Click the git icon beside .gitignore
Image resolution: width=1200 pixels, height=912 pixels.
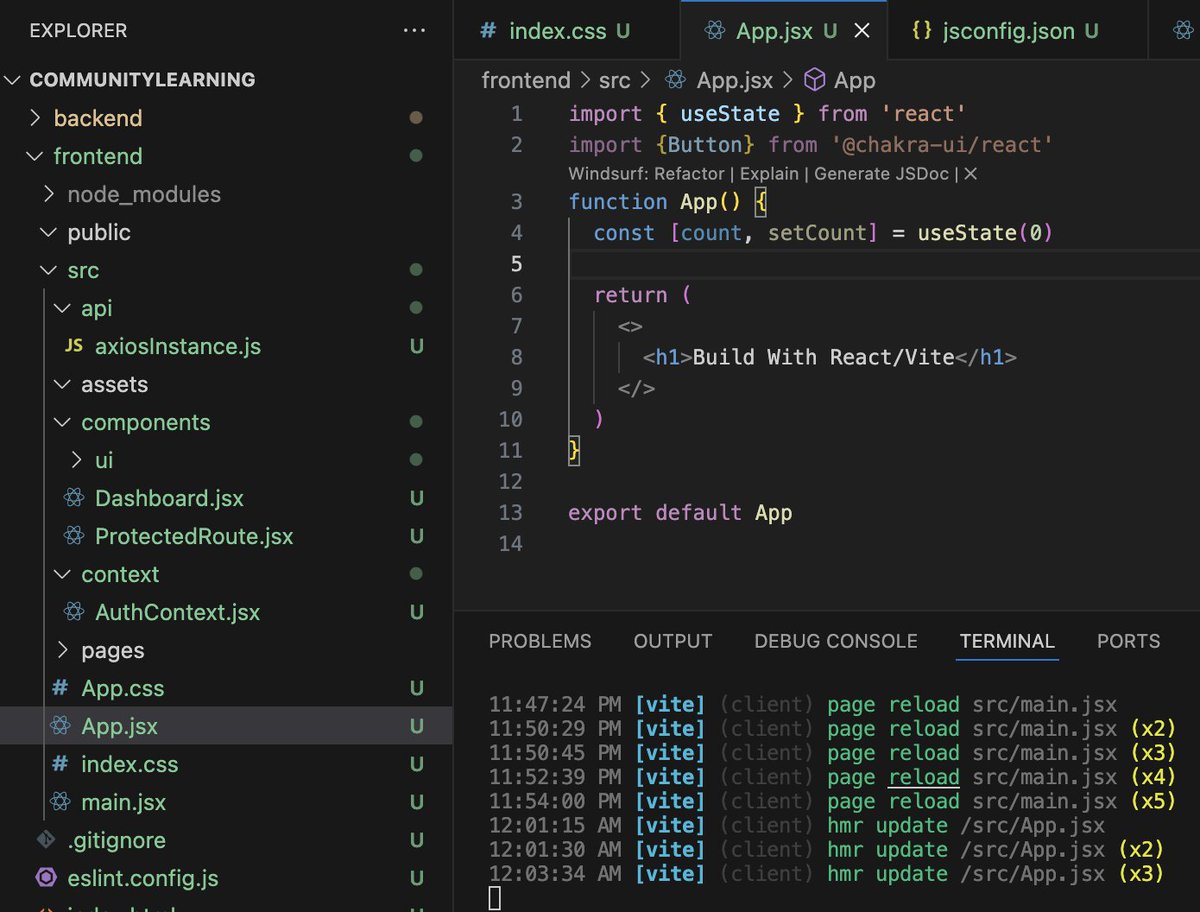(x=45, y=840)
